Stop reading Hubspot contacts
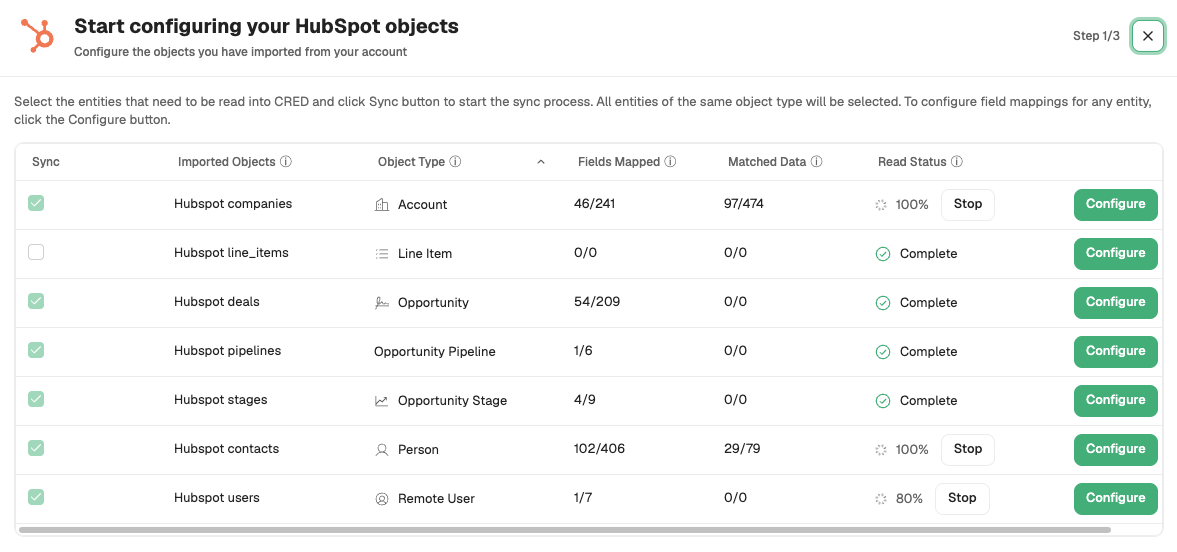This screenshot has width=1177, height=552. click(968, 449)
